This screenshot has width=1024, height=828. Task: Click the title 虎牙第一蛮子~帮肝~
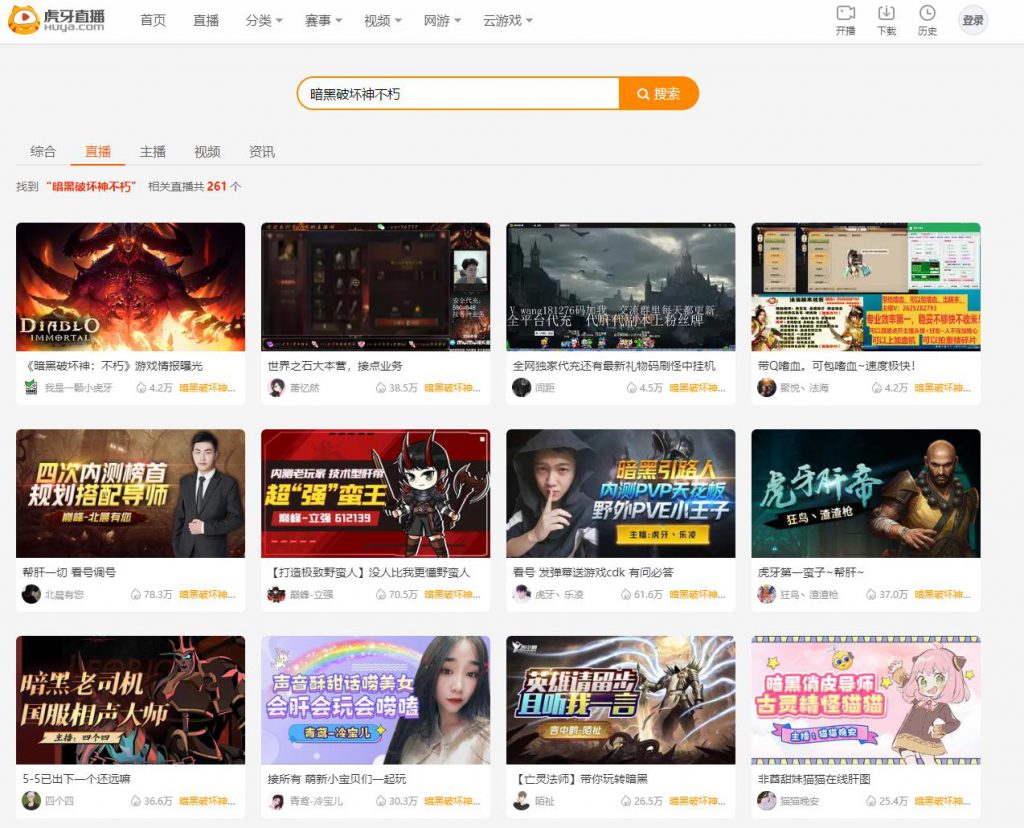pos(810,572)
